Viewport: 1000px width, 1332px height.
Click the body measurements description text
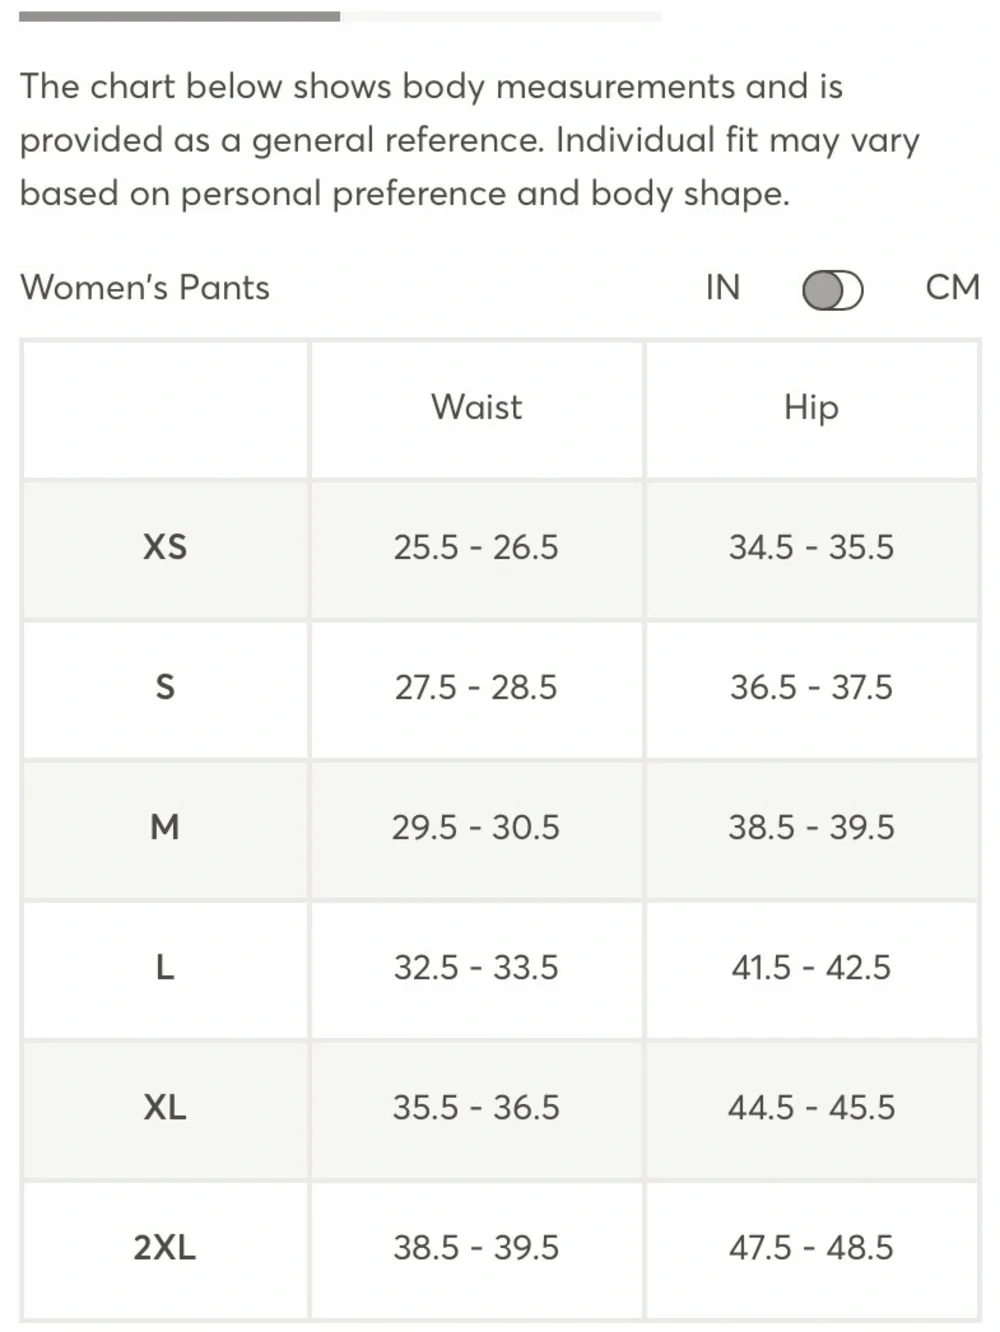(469, 140)
